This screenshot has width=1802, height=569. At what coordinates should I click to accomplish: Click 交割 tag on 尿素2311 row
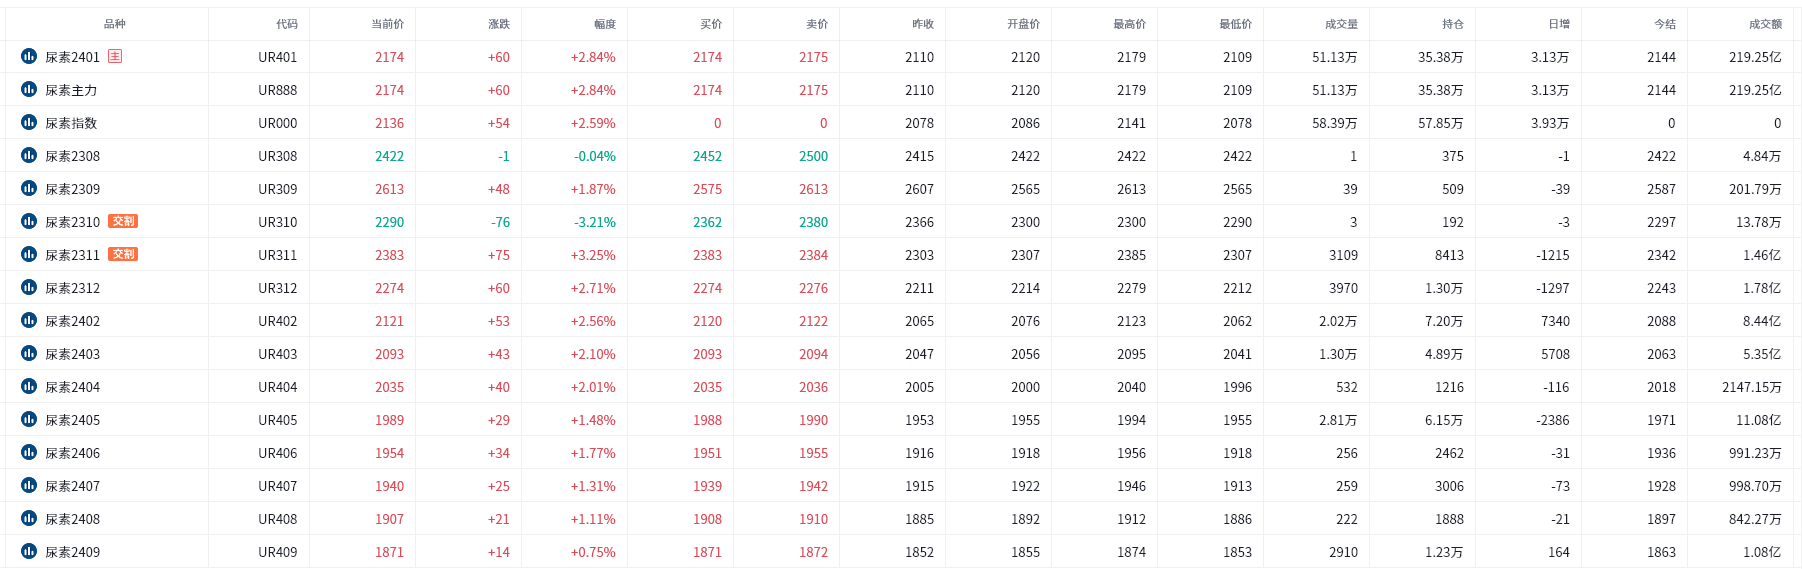click(x=123, y=254)
